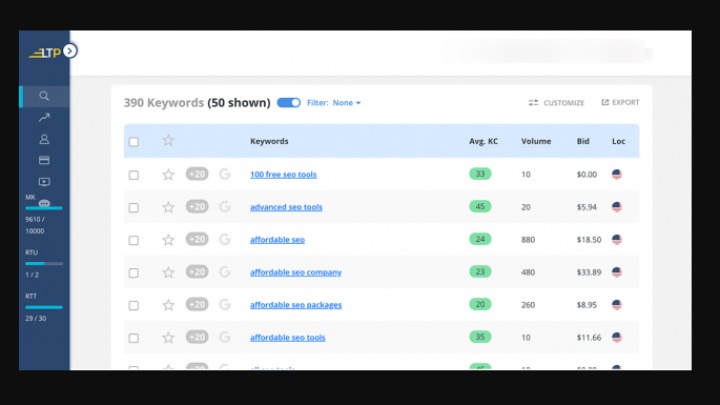Click the CUSTOMIZE button
The height and width of the screenshot is (405, 720).
click(556, 103)
